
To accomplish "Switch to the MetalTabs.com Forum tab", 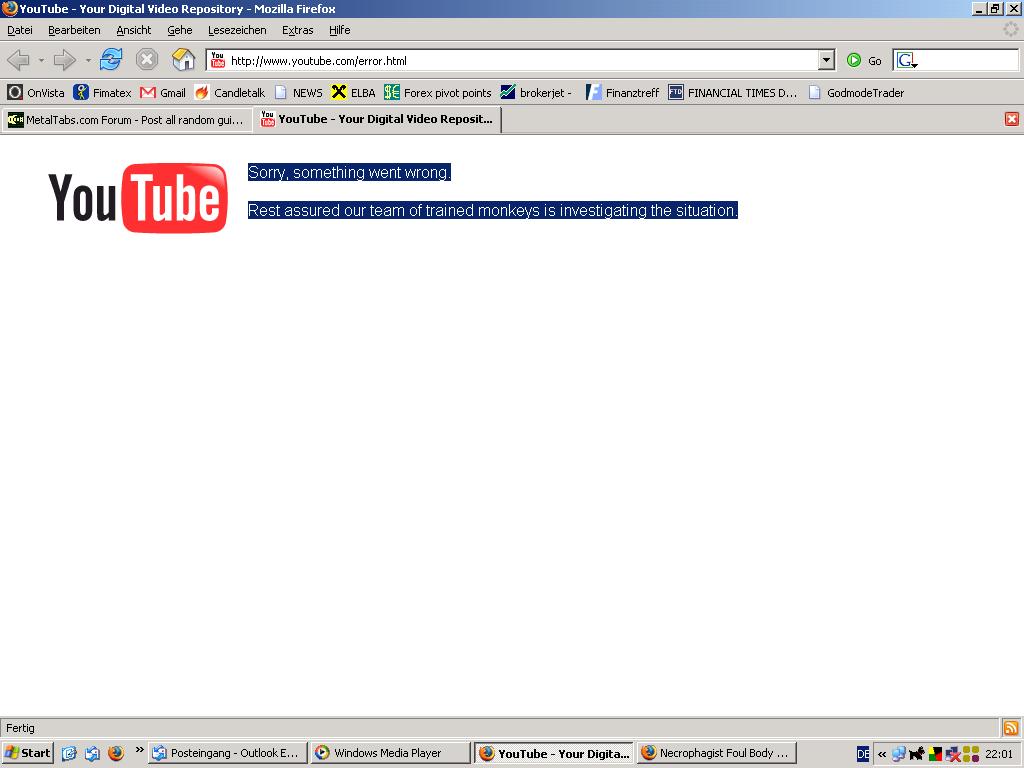I will [127, 120].
